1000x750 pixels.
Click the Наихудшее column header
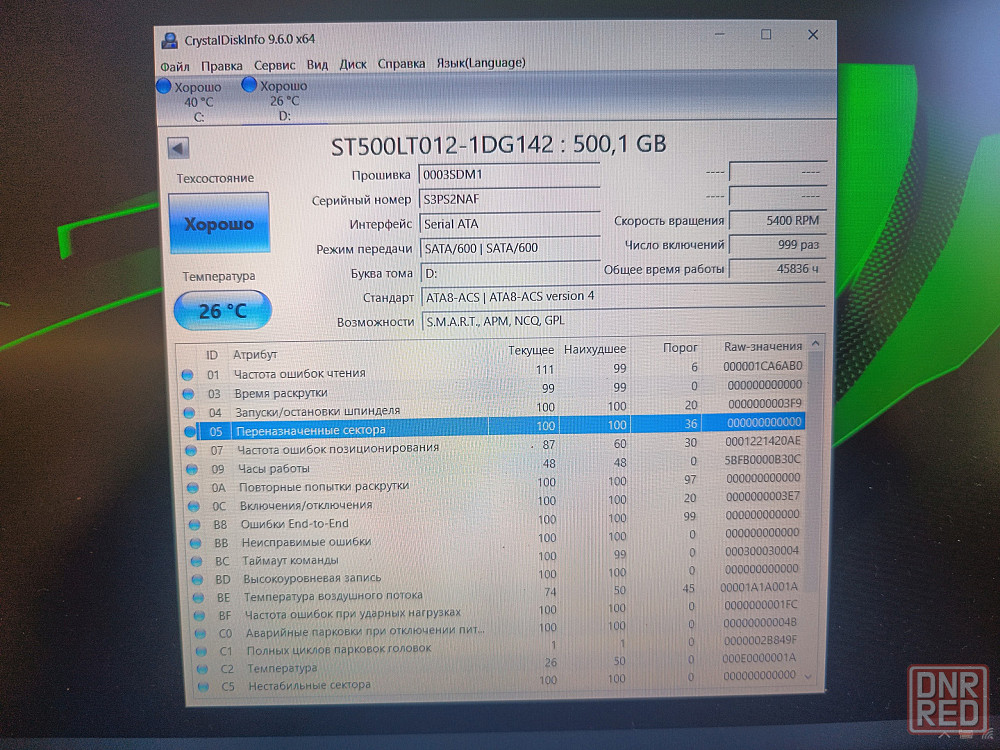594,349
